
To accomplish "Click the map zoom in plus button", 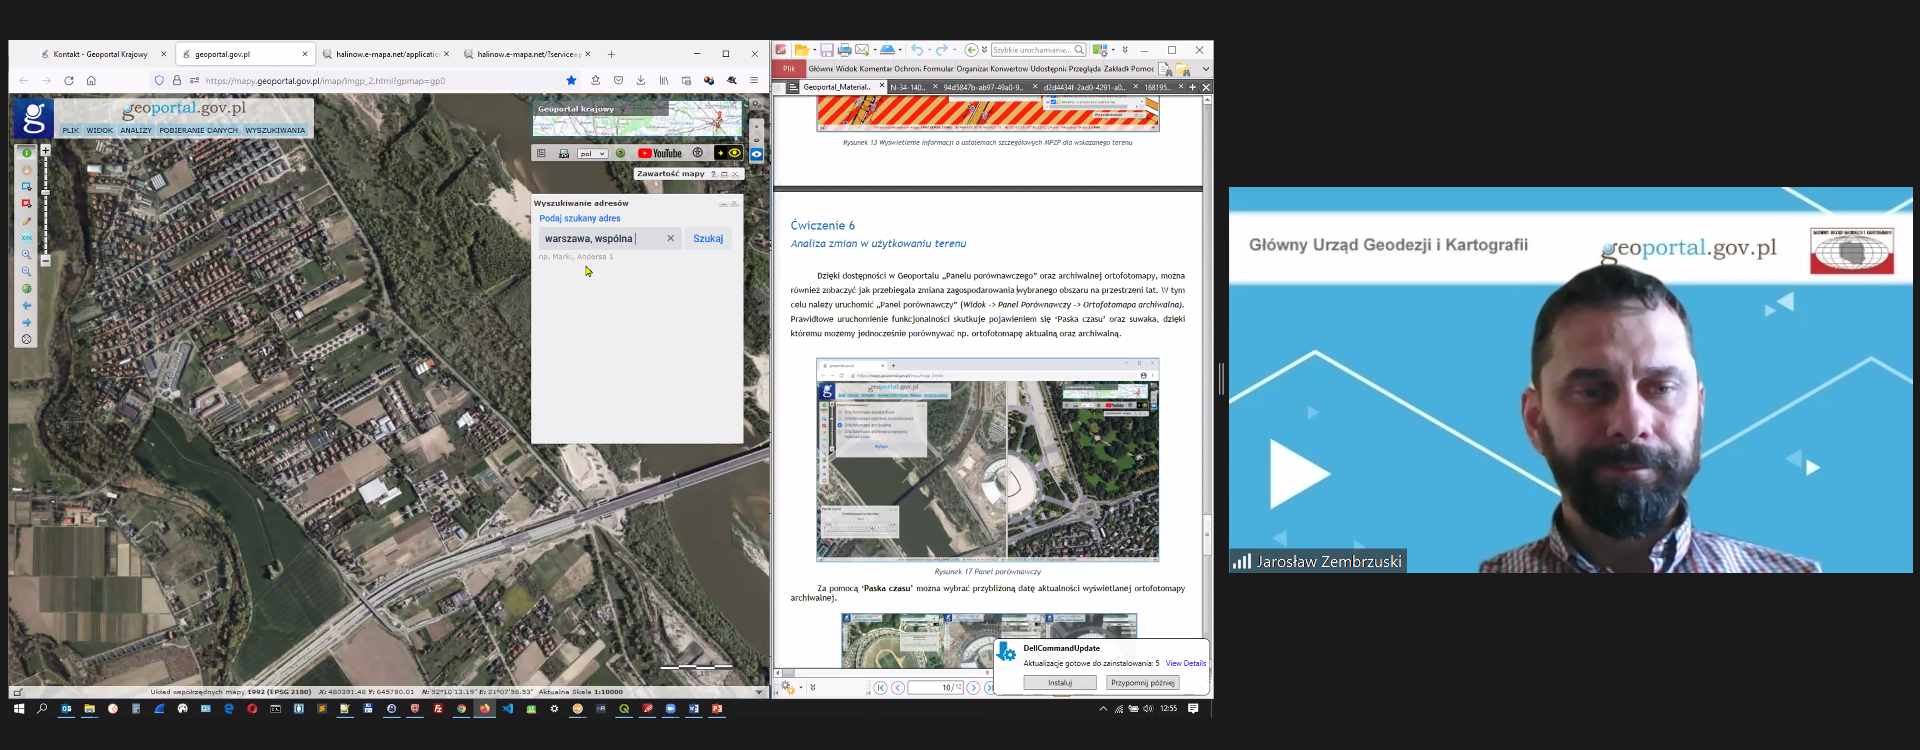I will 45,150.
